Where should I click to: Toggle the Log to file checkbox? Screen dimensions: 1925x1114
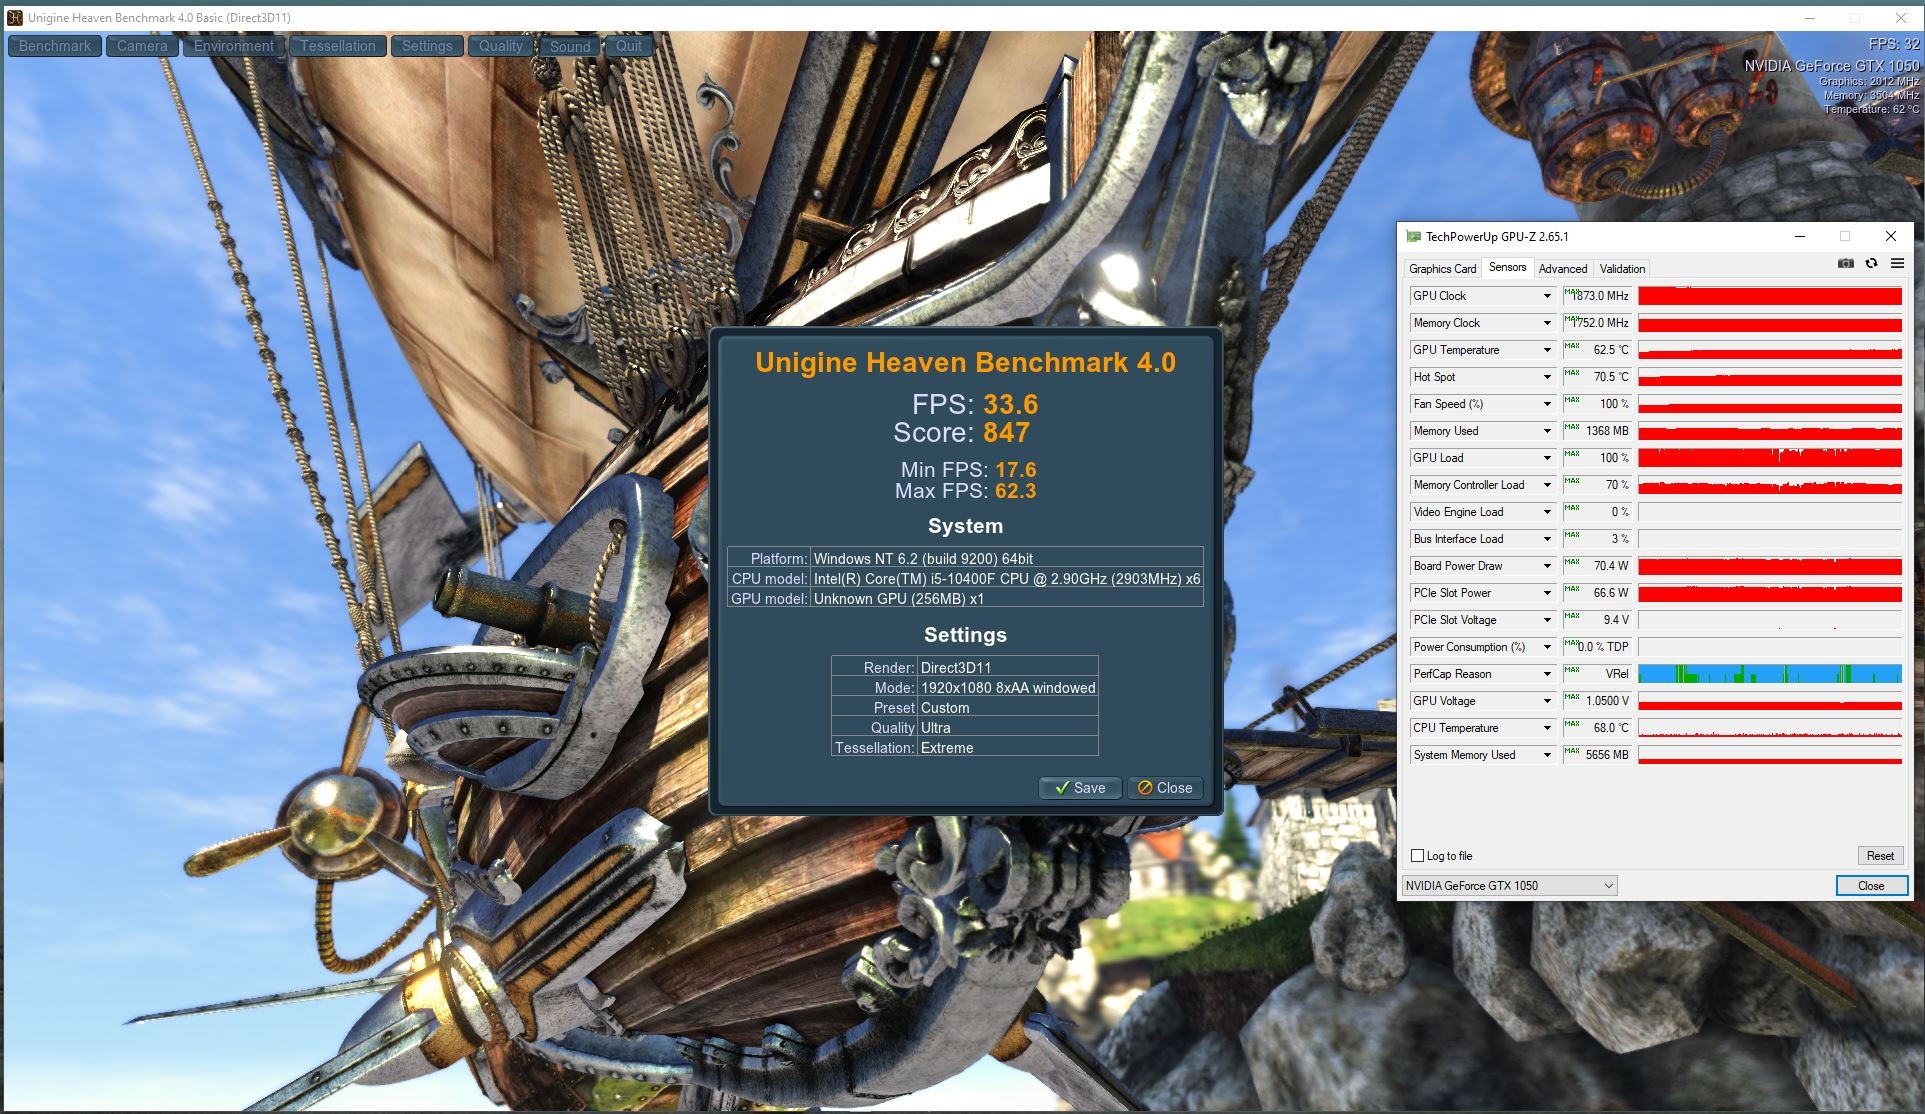click(1417, 856)
